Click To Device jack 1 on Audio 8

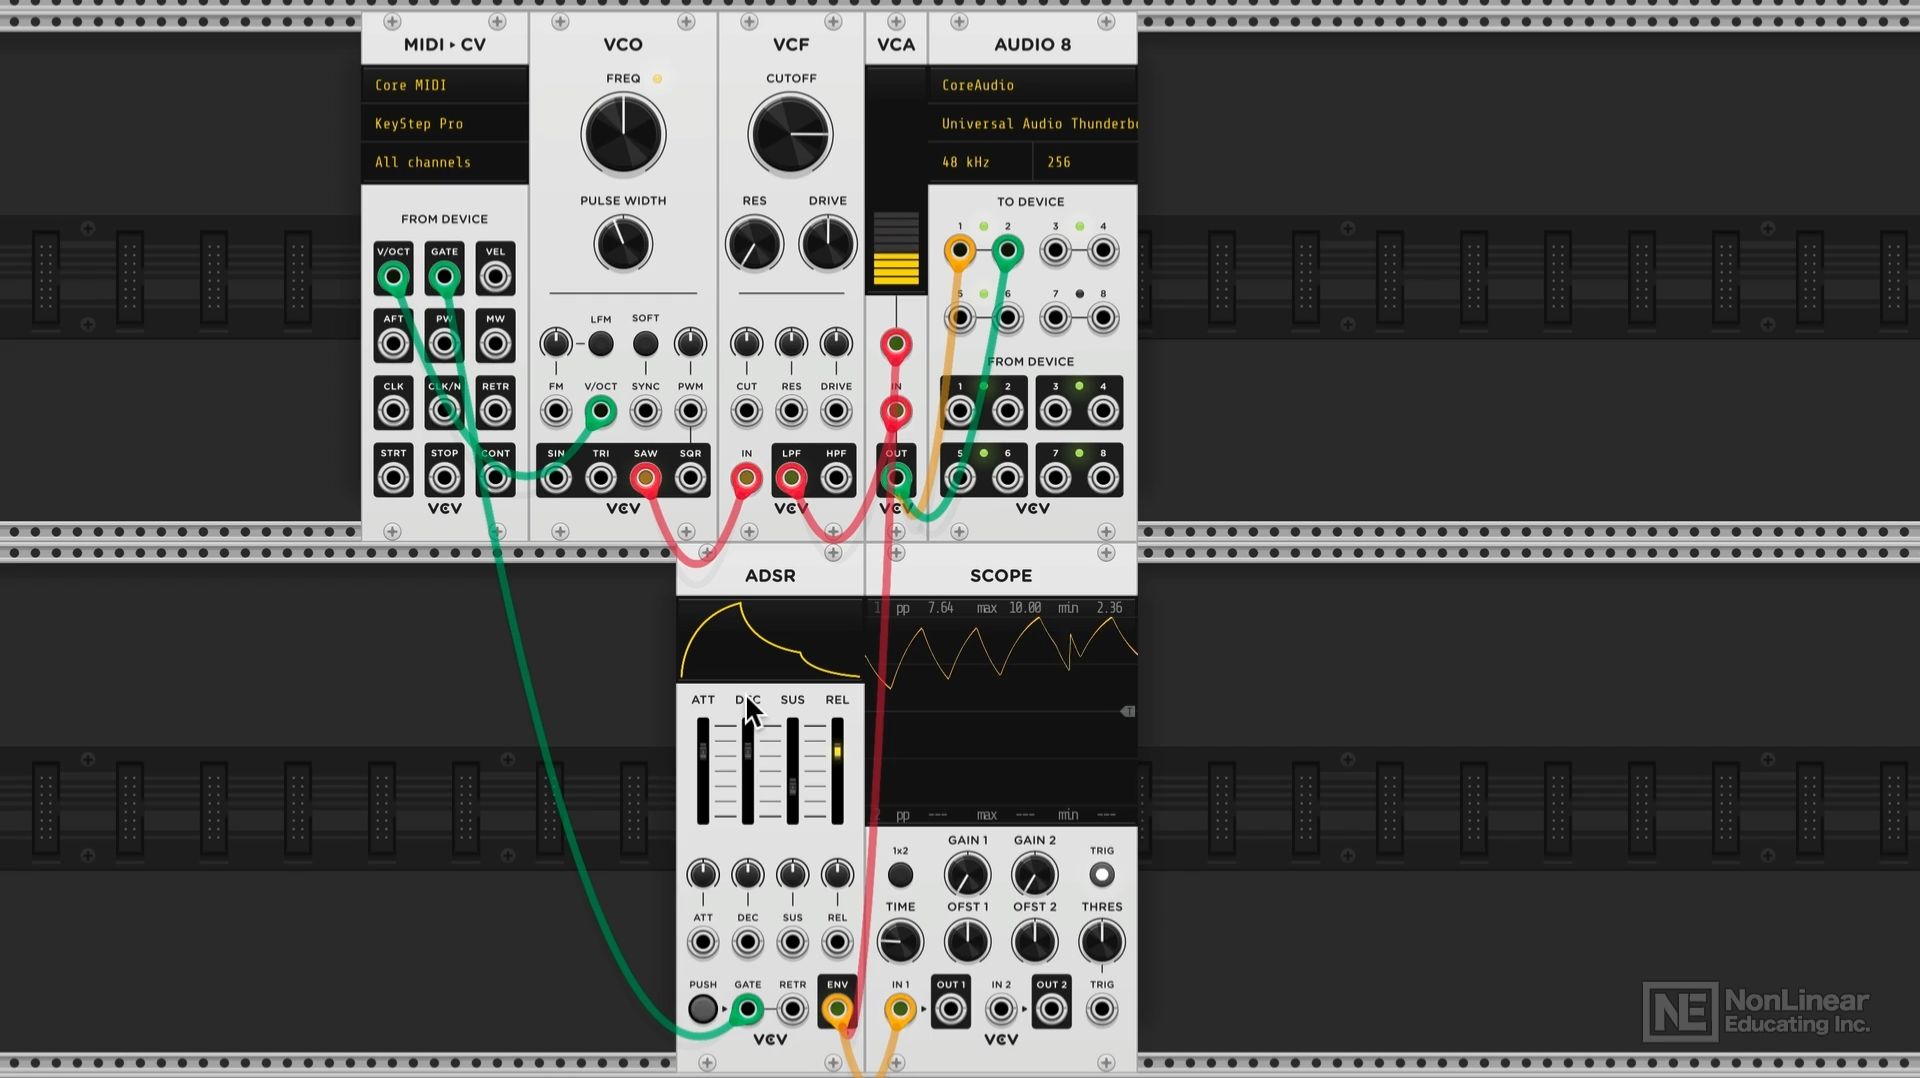pos(959,250)
